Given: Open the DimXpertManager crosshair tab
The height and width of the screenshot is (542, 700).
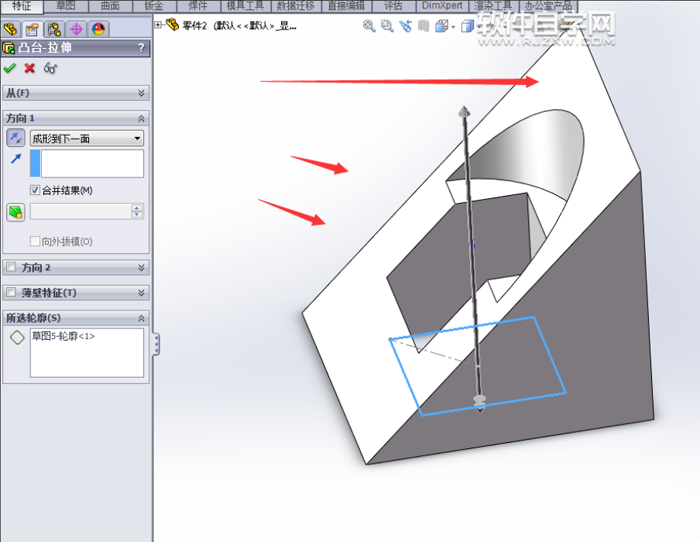Looking at the screenshot, I should (x=76, y=29).
